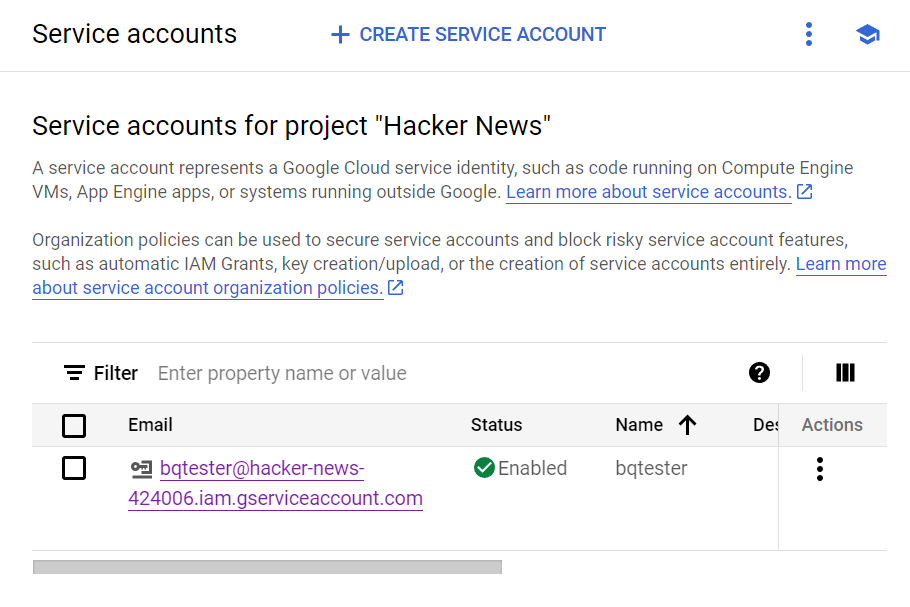Click the plus icon on Create Service Account
This screenshot has width=910, height=607.
coord(340,33)
